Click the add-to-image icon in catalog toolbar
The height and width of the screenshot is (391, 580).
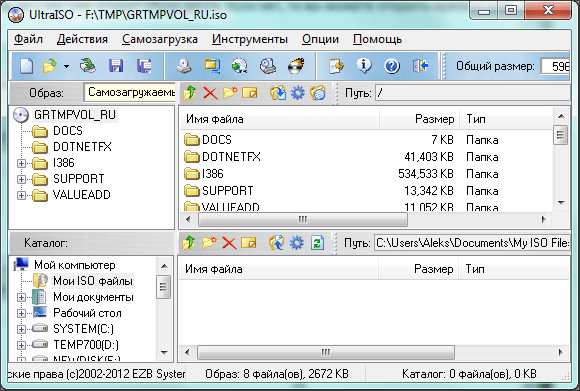[x=277, y=243]
